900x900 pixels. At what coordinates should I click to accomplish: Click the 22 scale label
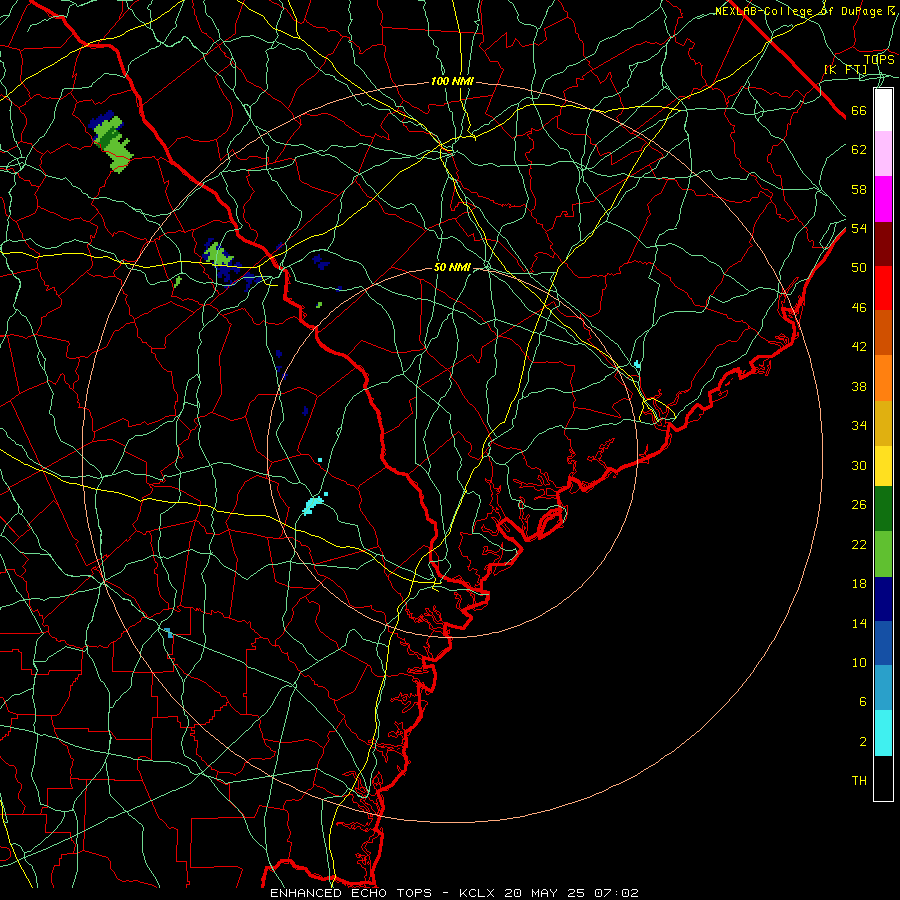tap(859, 544)
